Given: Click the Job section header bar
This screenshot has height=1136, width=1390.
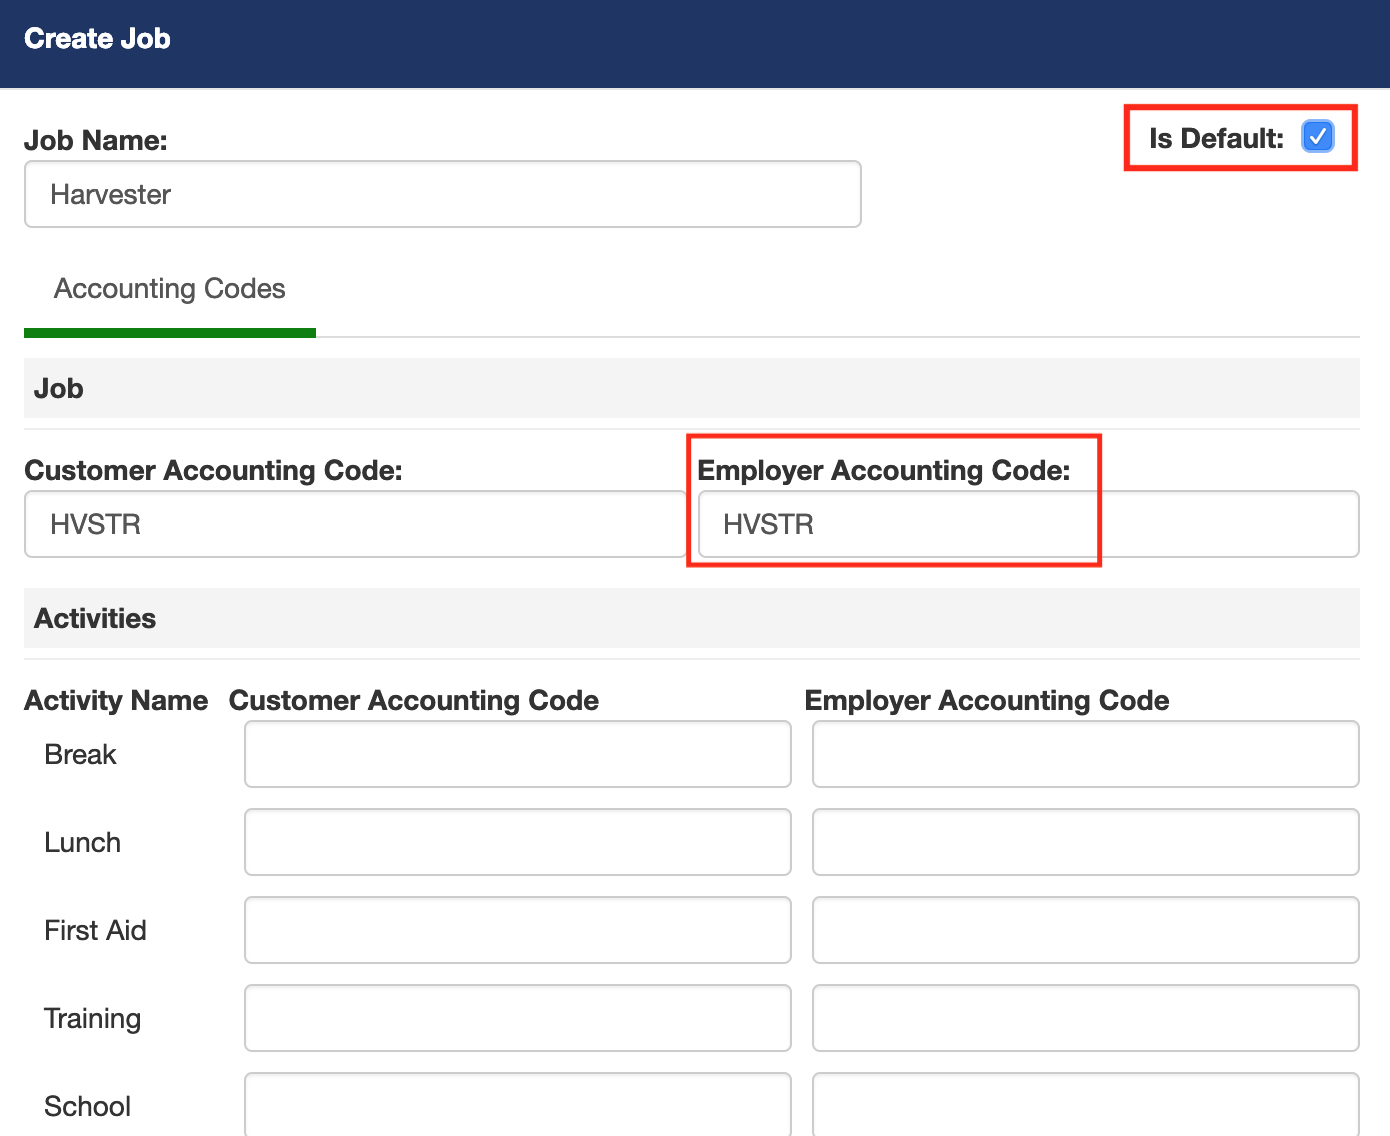Looking at the screenshot, I should (690, 388).
